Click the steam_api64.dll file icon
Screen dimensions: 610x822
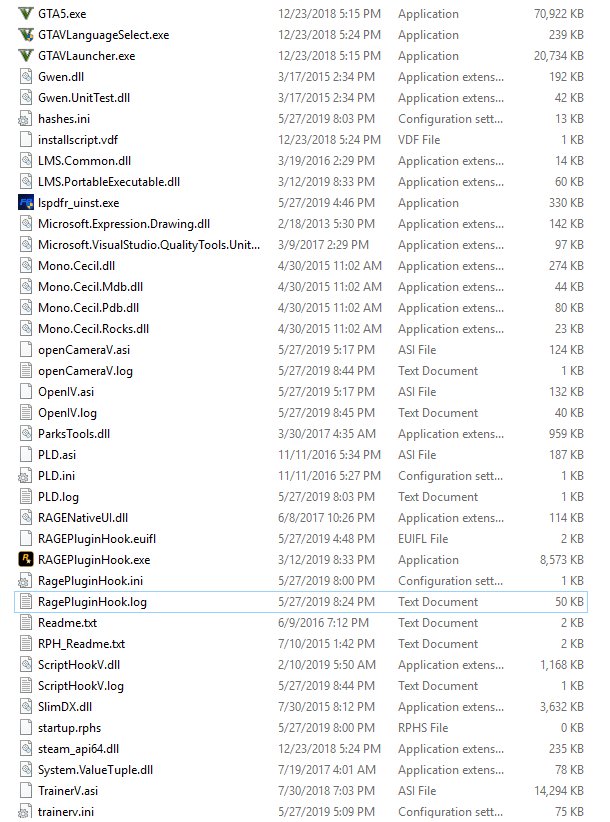[x=26, y=749]
